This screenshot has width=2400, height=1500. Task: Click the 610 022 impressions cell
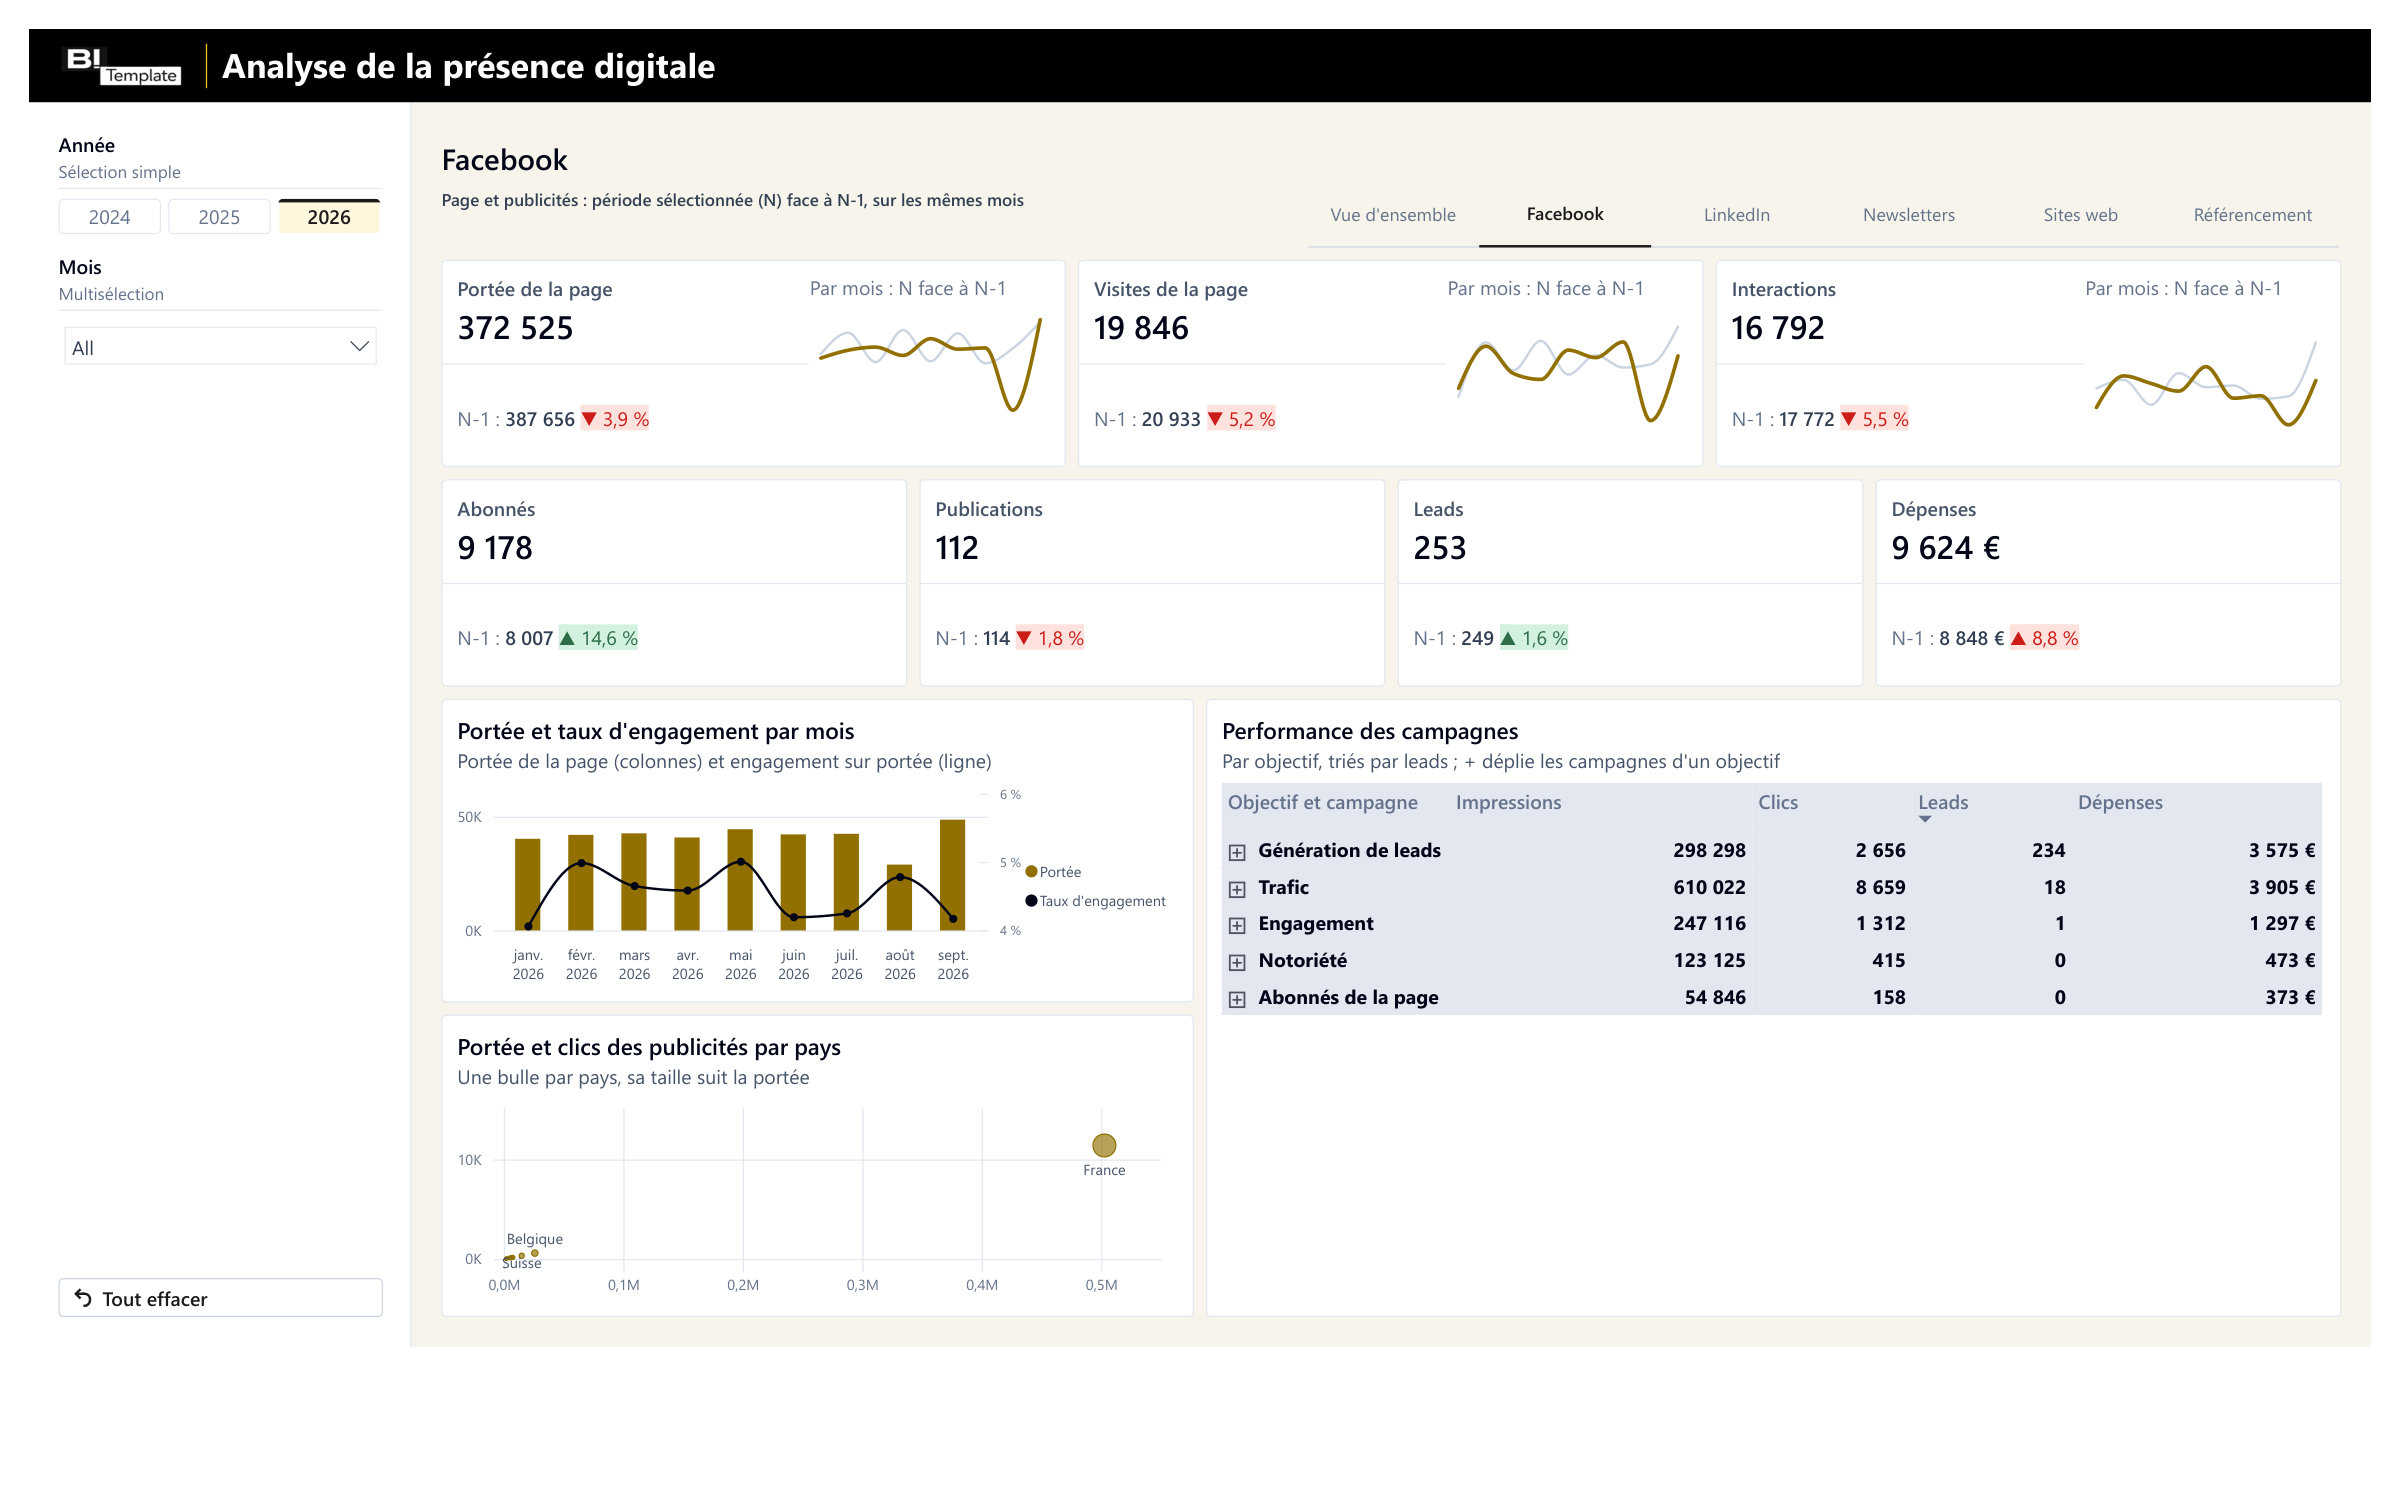1710,887
